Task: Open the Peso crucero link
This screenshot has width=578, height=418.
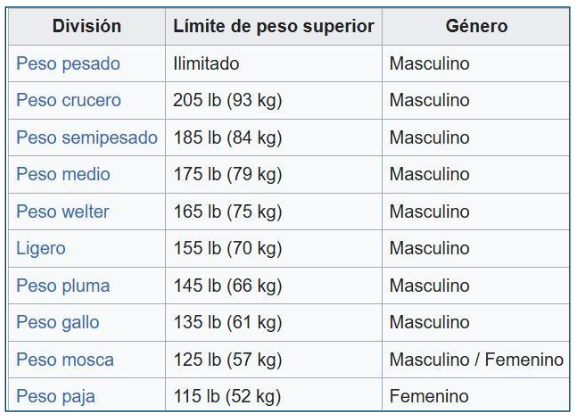Action: click(69, 100)
